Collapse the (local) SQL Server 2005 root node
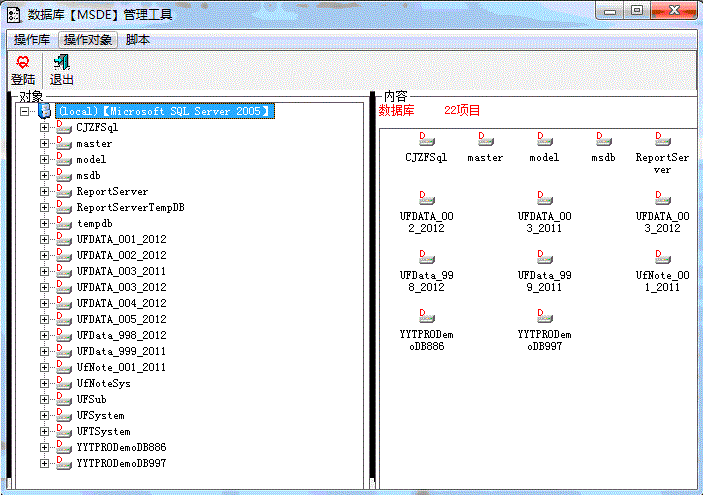Image resolution: width=703 pixels, height=495 pixels. click(25, 111)
